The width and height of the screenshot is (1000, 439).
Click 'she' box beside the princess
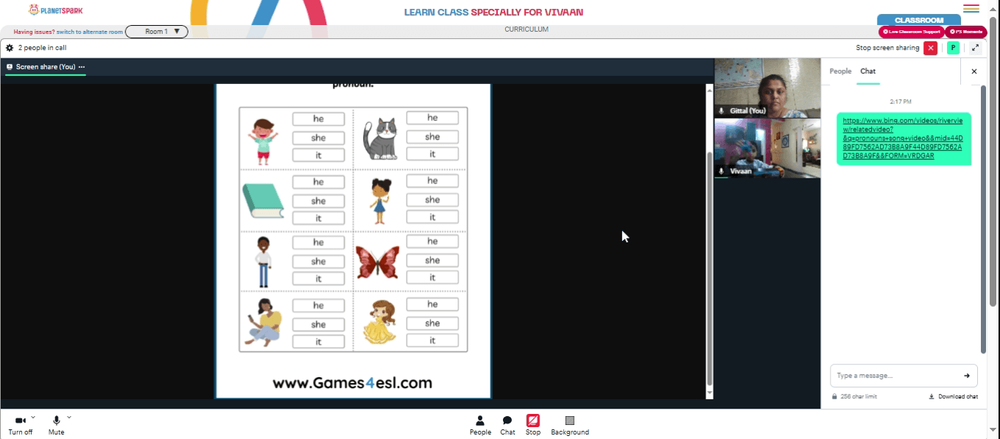pos(432,323)
